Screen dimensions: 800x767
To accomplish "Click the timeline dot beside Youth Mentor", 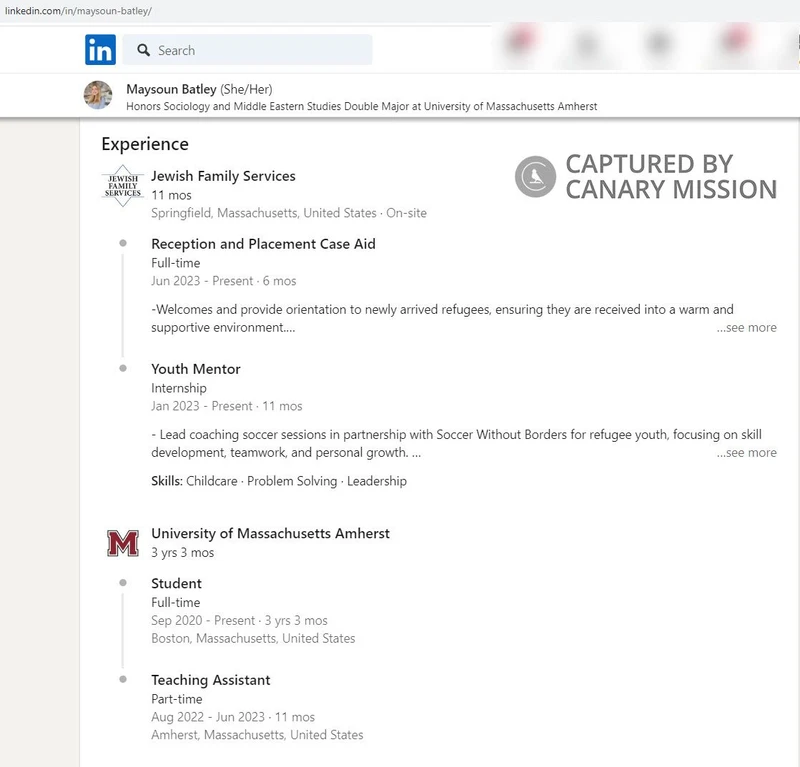I will (123, 367).
